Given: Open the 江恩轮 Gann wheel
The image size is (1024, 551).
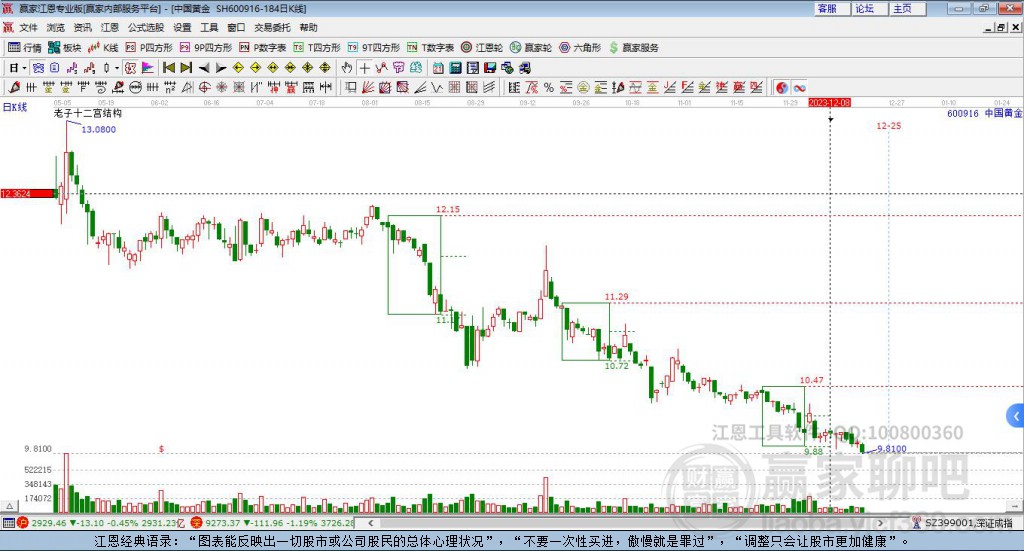Looking at the screenshot, I should pos(482,48).
